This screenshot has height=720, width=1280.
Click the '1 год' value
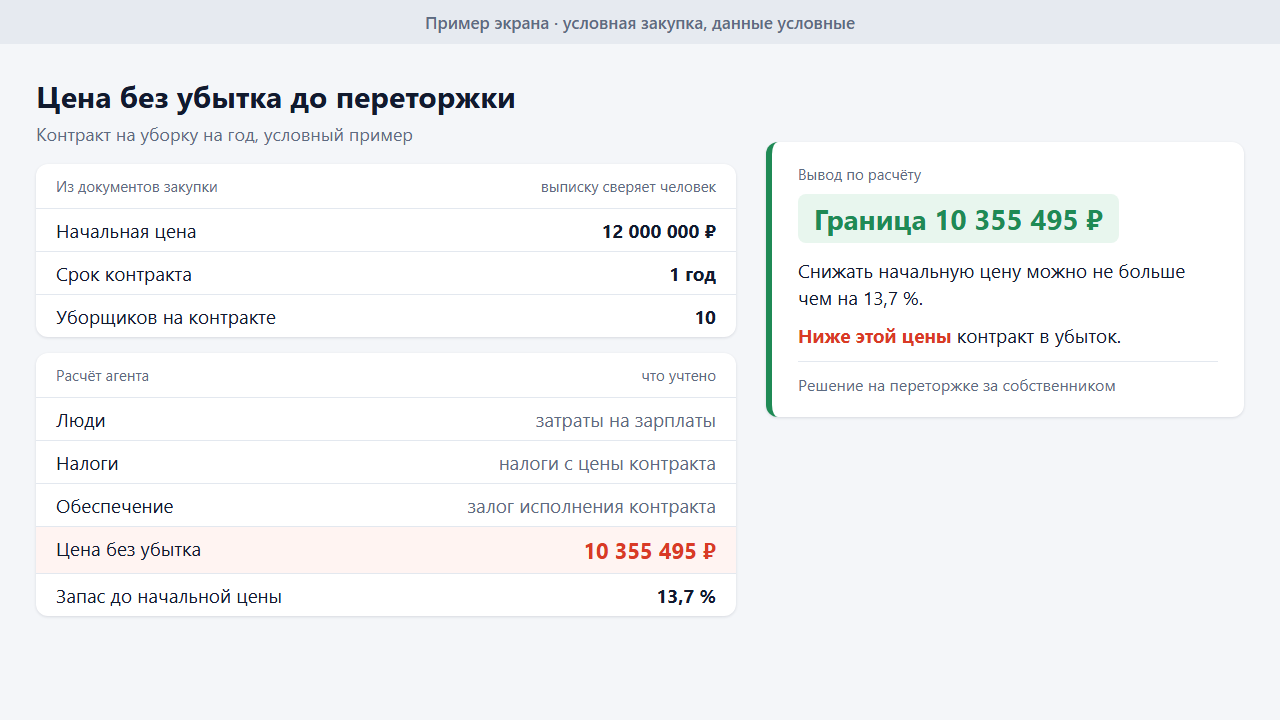pyautogui.click(x=693, y=275)
